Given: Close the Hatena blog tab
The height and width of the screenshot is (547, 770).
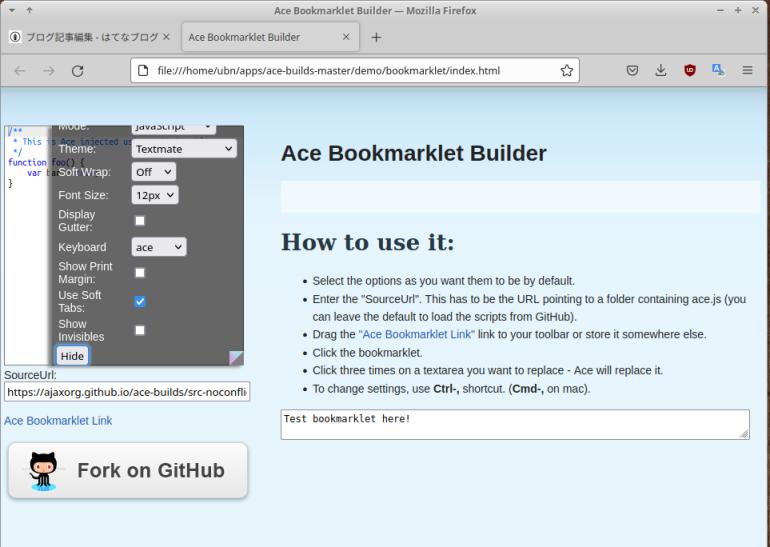Looking at the screenshot, I should 166,37.
